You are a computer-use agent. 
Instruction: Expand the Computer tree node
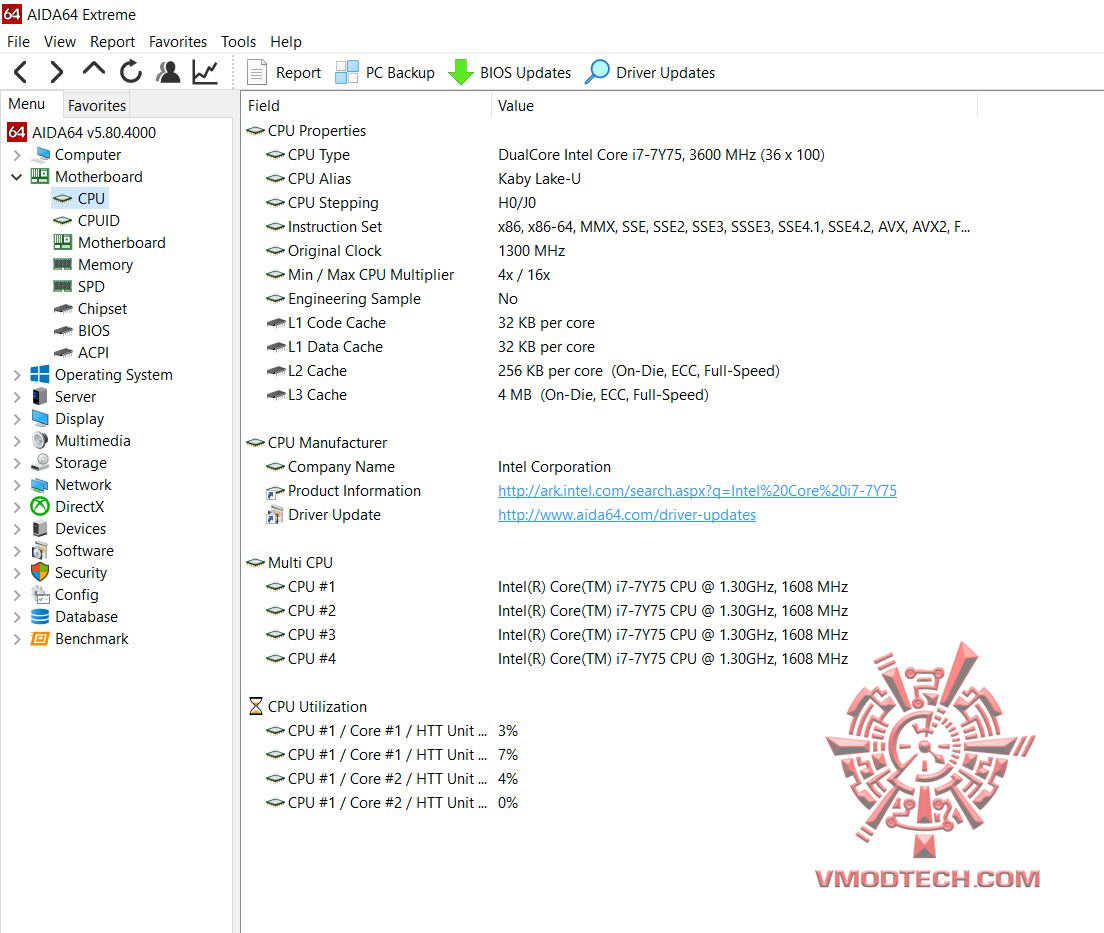[17, 155]
